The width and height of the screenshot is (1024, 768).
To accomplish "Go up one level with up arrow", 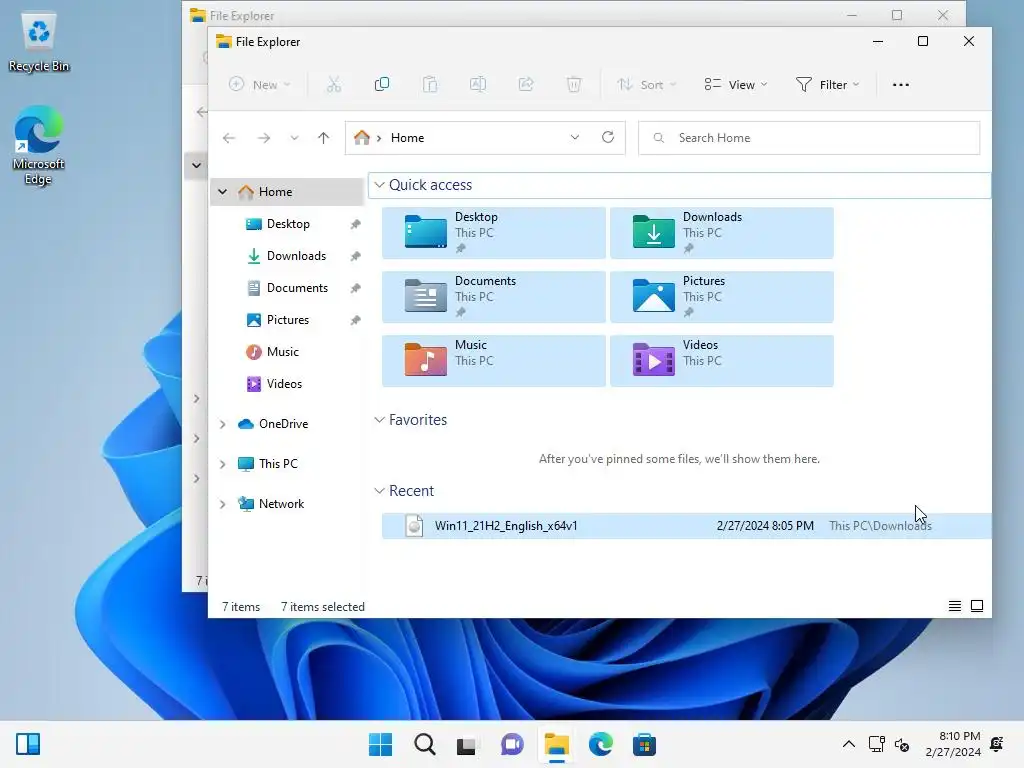I will tap(323, 138).
